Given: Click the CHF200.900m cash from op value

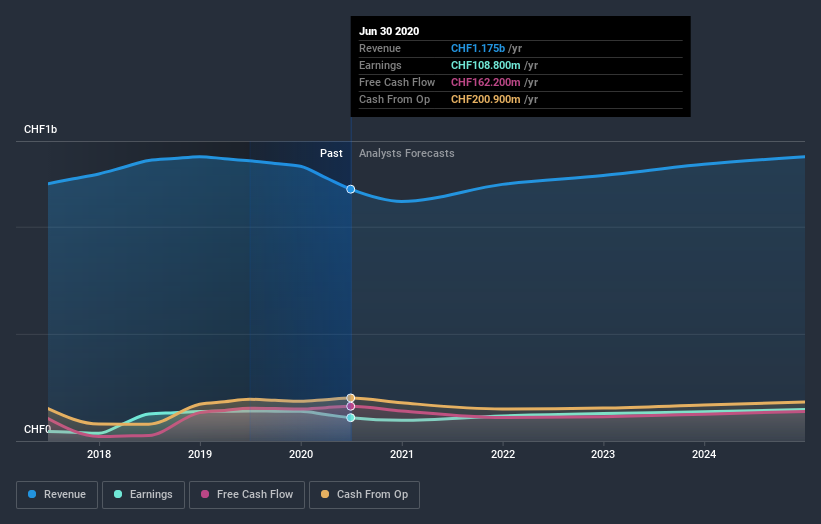Looking at the screenshot, I should tap(486, 99).
